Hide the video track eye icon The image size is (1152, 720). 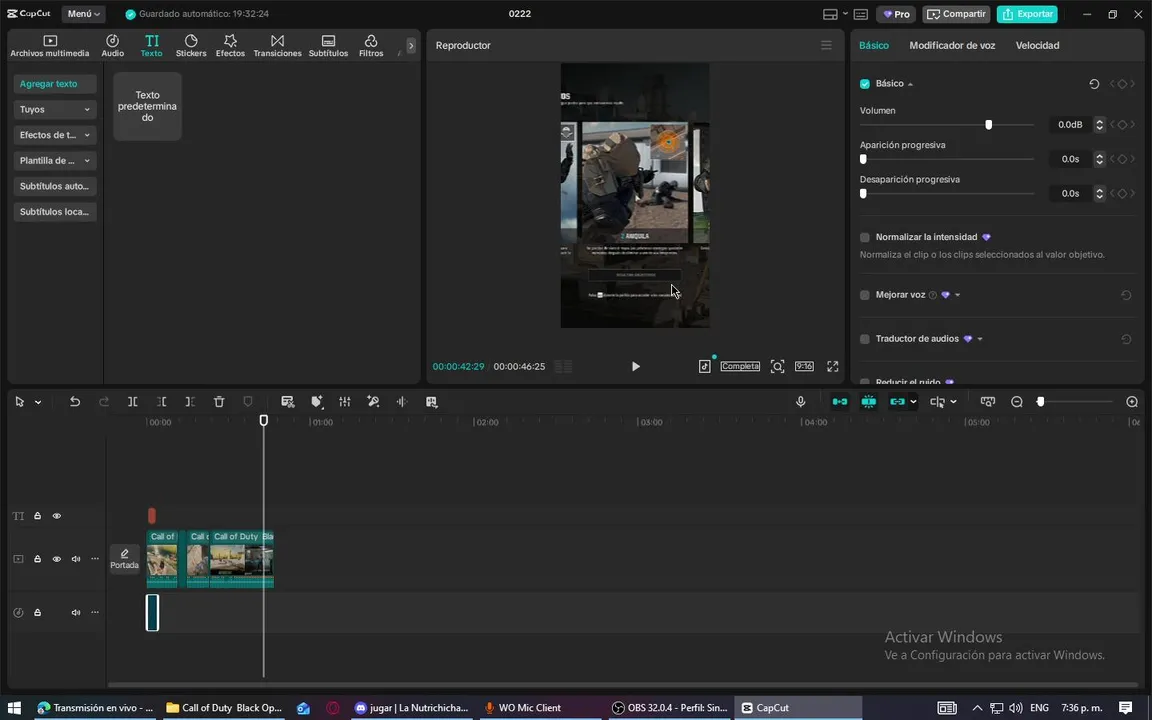(x=57, y=559)
